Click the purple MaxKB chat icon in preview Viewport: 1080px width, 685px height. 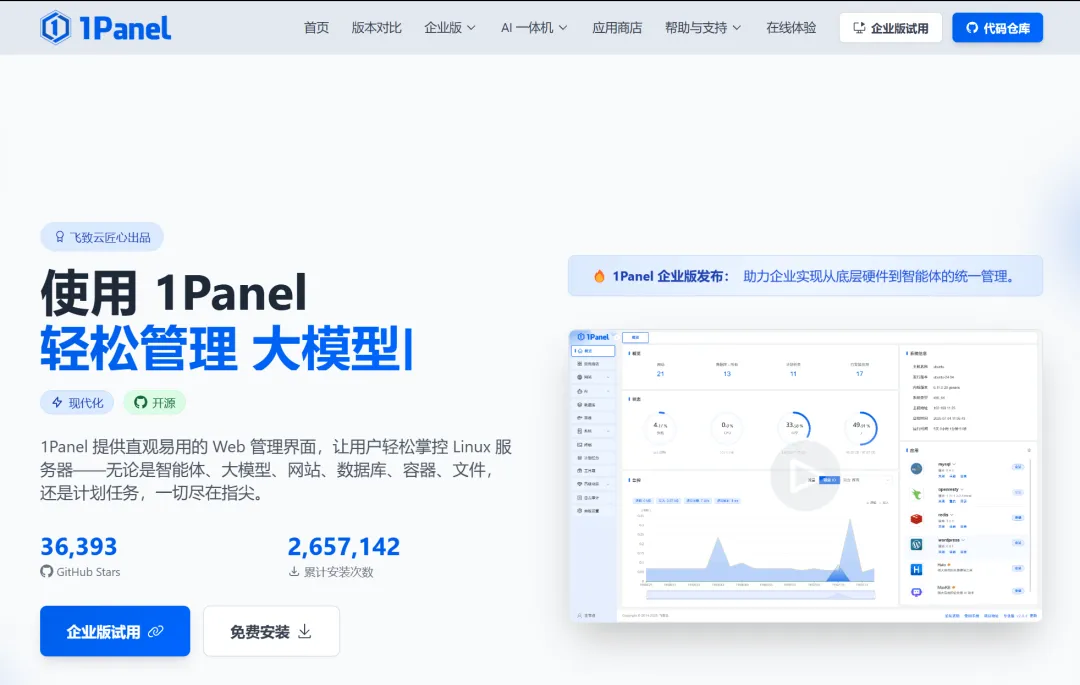(916, 592)
